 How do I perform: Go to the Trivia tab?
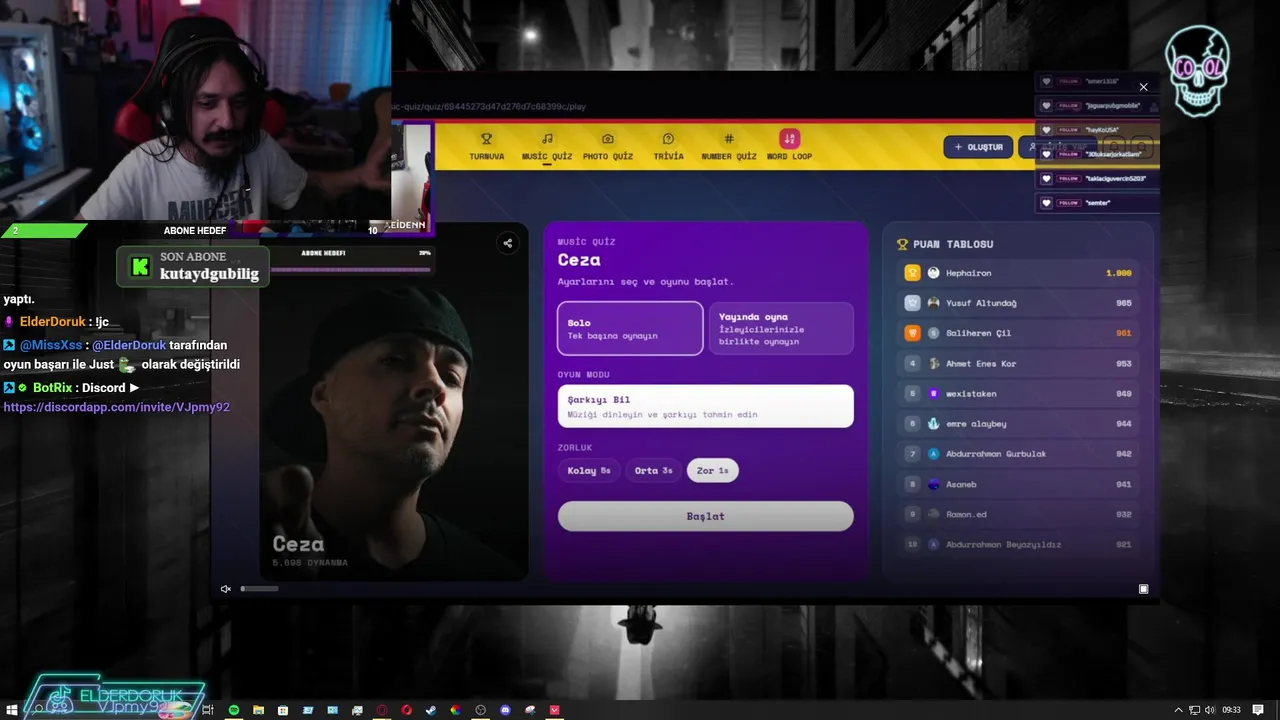click(668, 146)
